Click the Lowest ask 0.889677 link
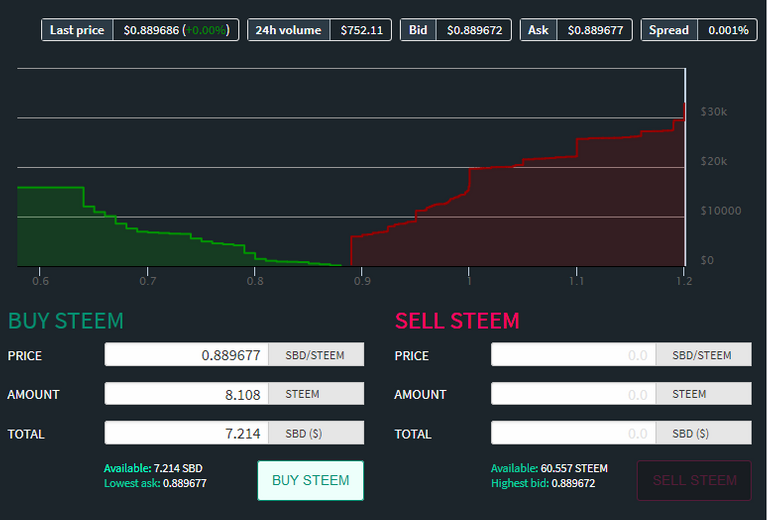 155,483
